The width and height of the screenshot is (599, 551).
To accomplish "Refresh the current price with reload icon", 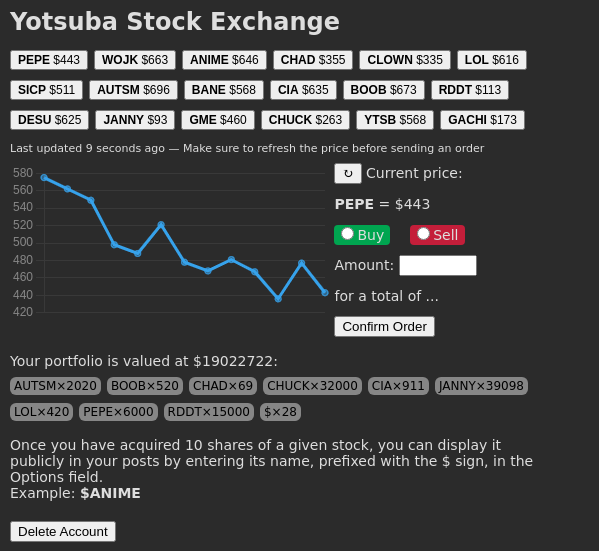I will [x=348, y=174].
